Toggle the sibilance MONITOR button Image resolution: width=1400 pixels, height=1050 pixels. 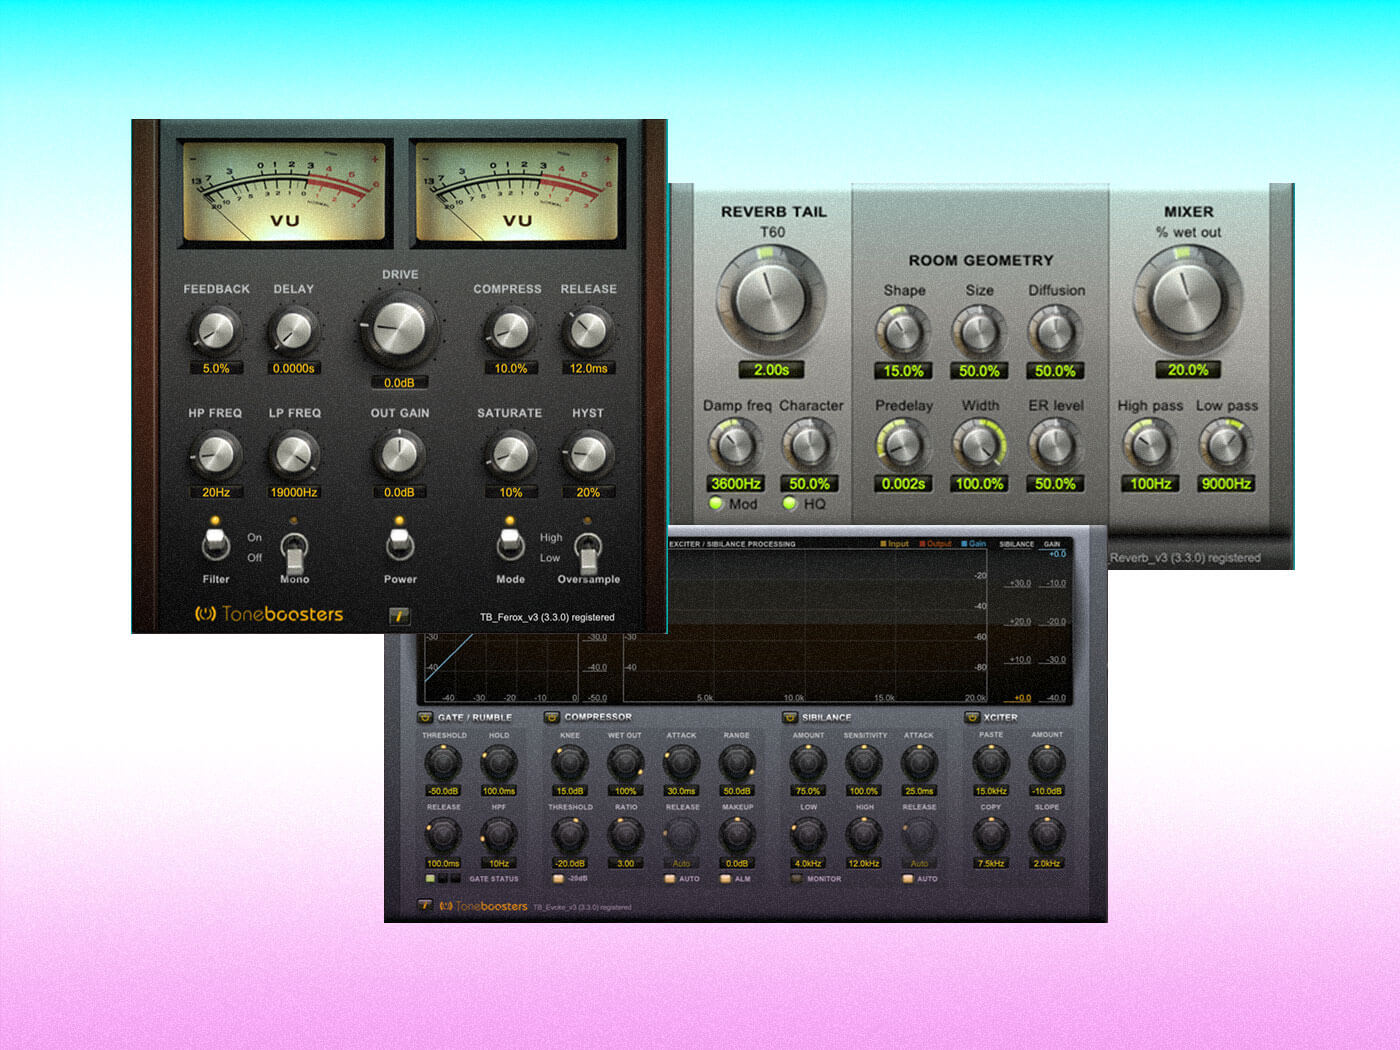[x=796, y=879]
